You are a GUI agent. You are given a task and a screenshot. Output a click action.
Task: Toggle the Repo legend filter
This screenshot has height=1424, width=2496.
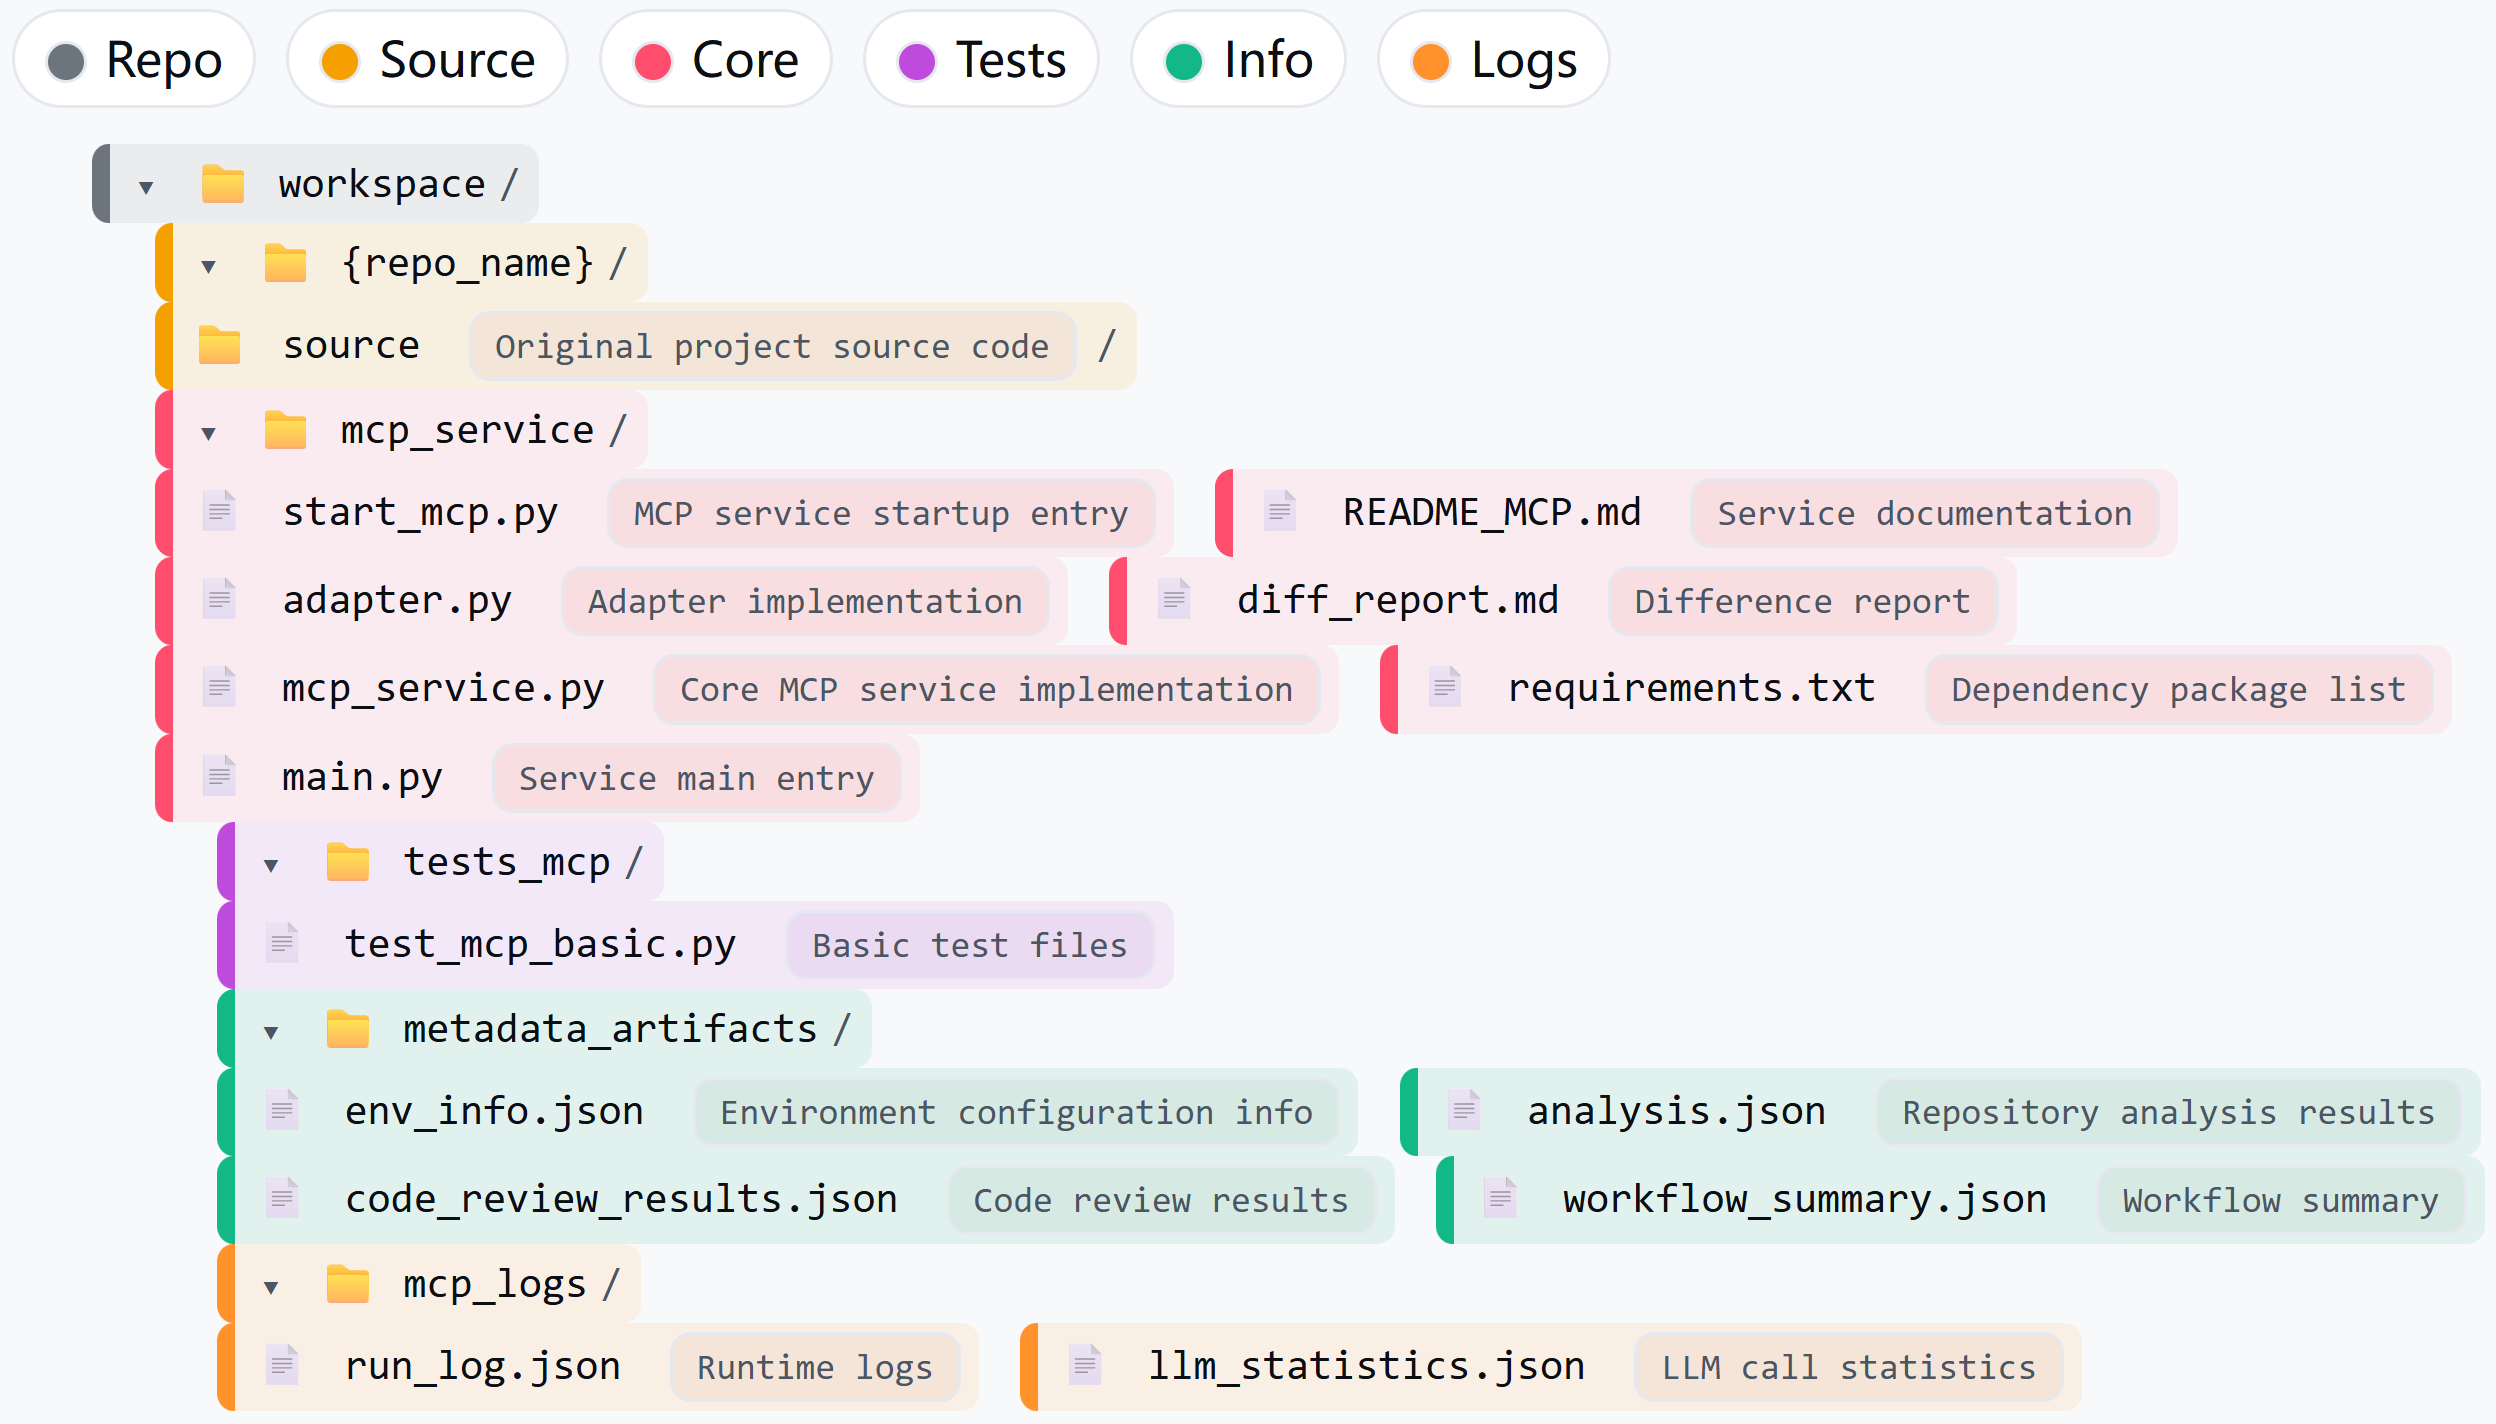[x=134, y=60]
